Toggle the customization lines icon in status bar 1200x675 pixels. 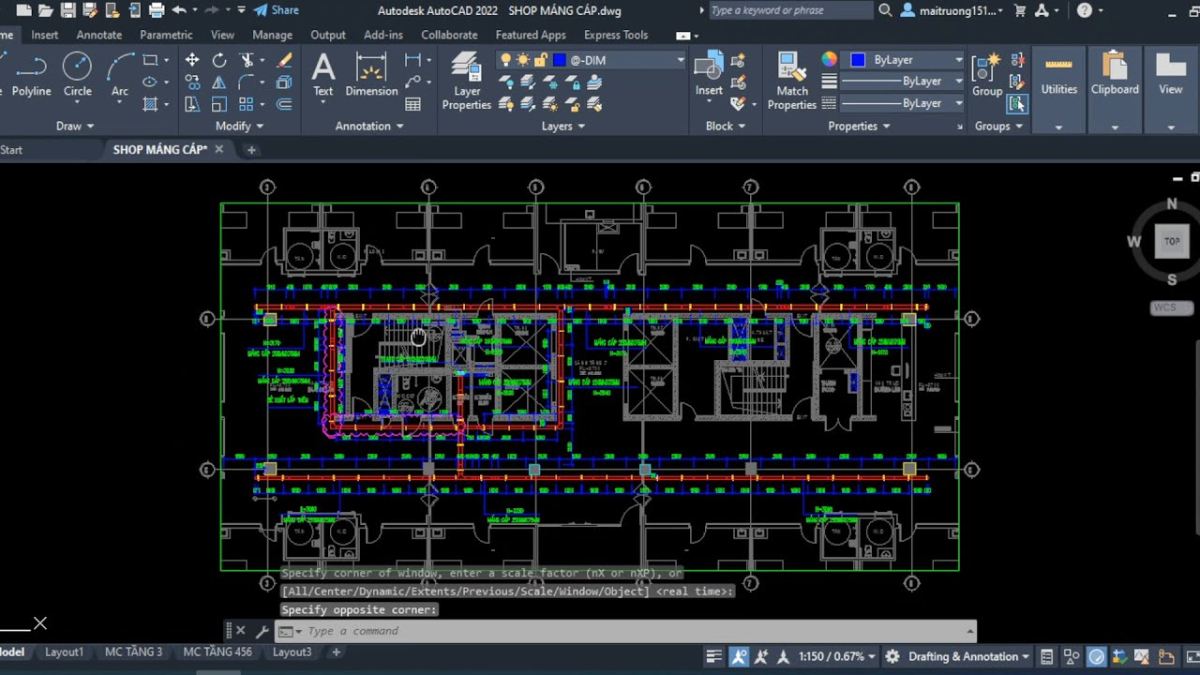pos(714,656)
